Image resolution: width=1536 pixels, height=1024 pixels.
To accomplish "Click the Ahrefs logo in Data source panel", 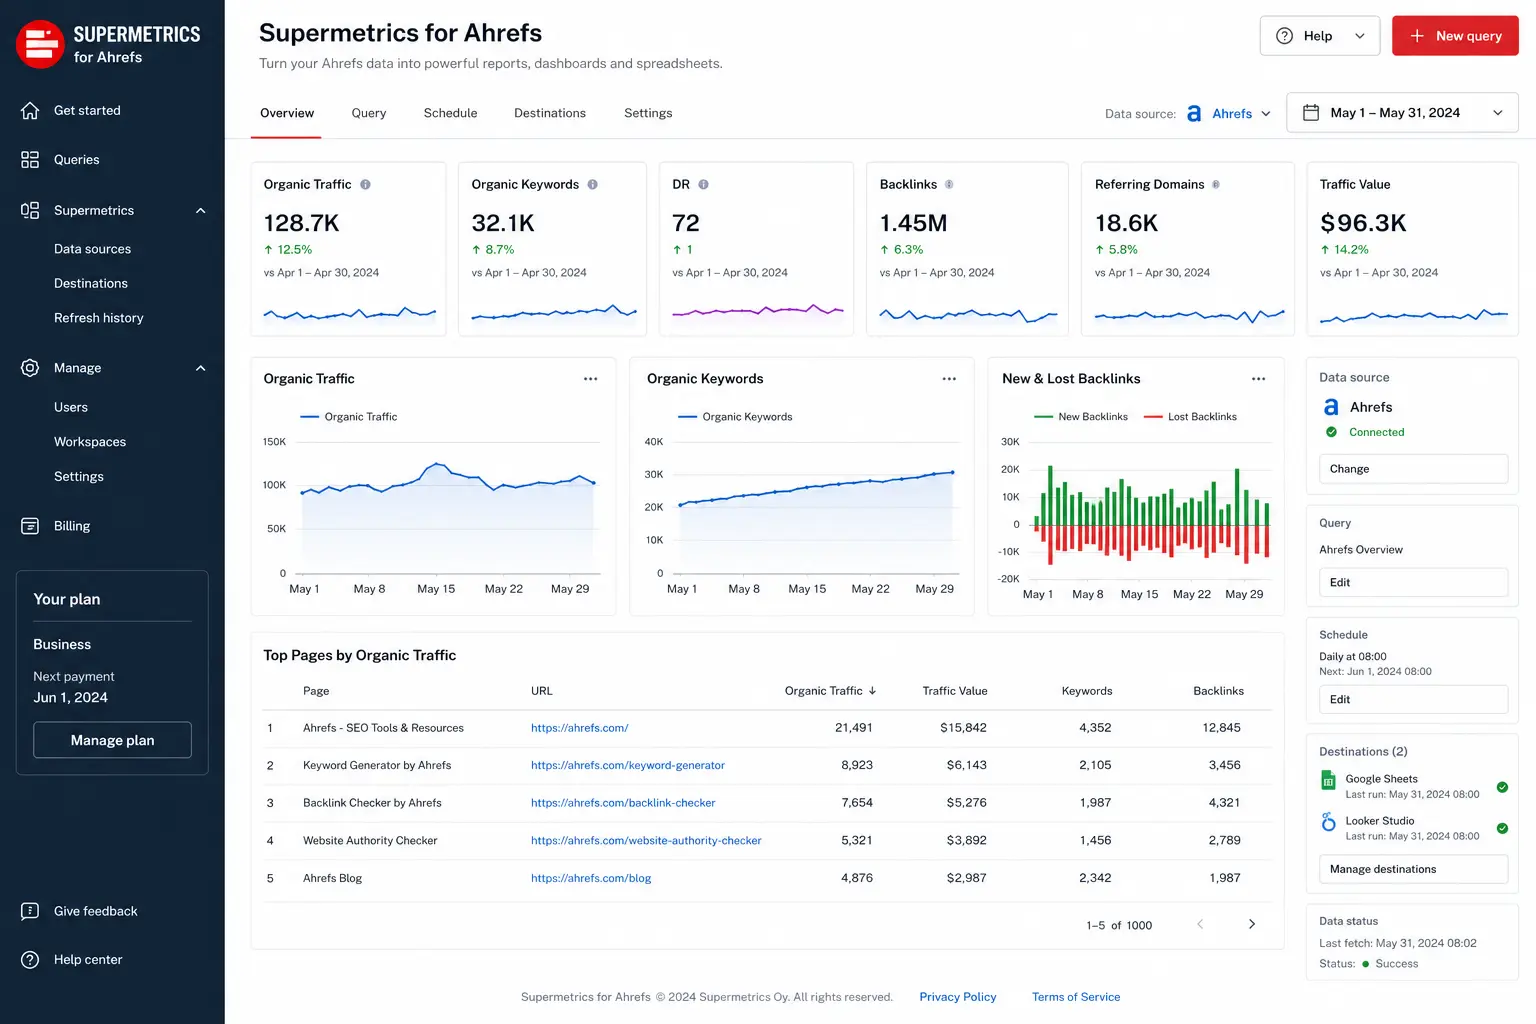I will [1331, 407].
